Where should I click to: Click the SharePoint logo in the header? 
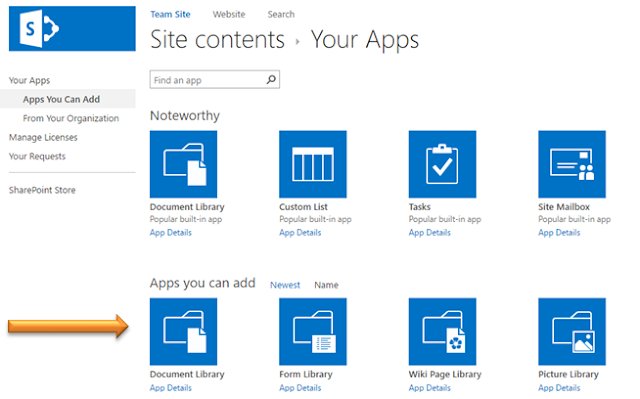(x=72, y=29)
